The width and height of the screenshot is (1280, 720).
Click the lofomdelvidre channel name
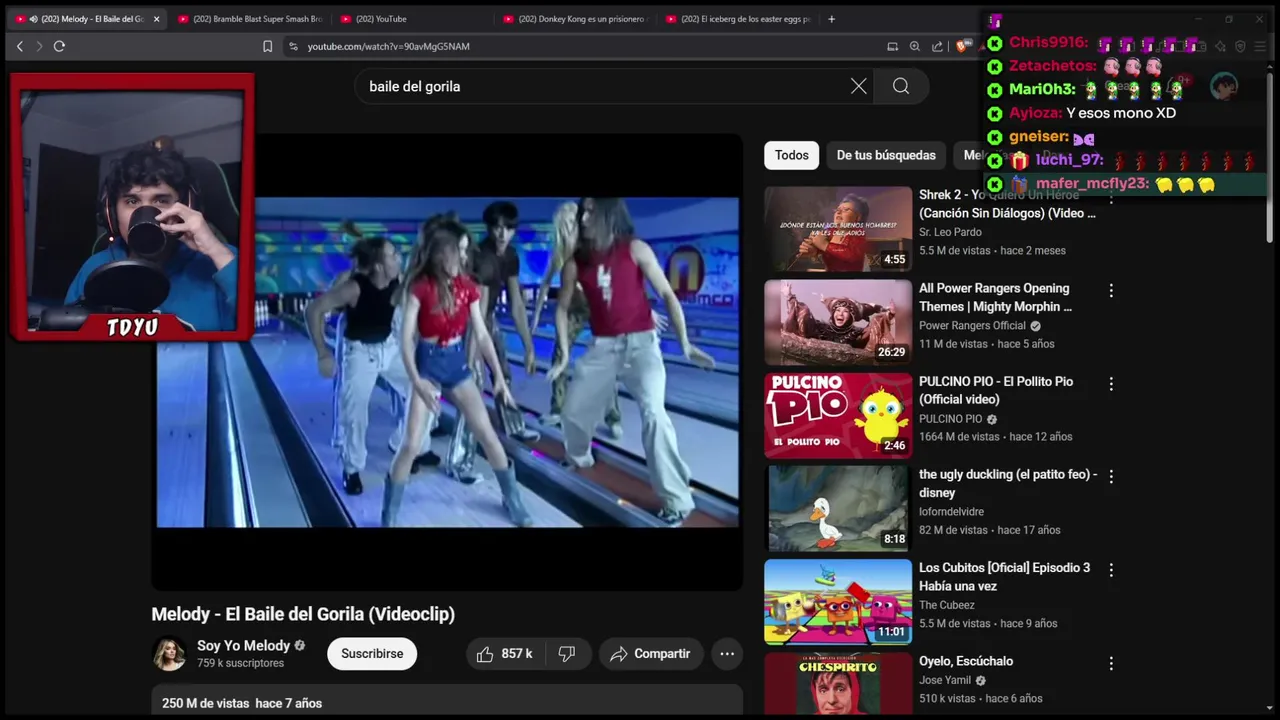click(951, 512)
